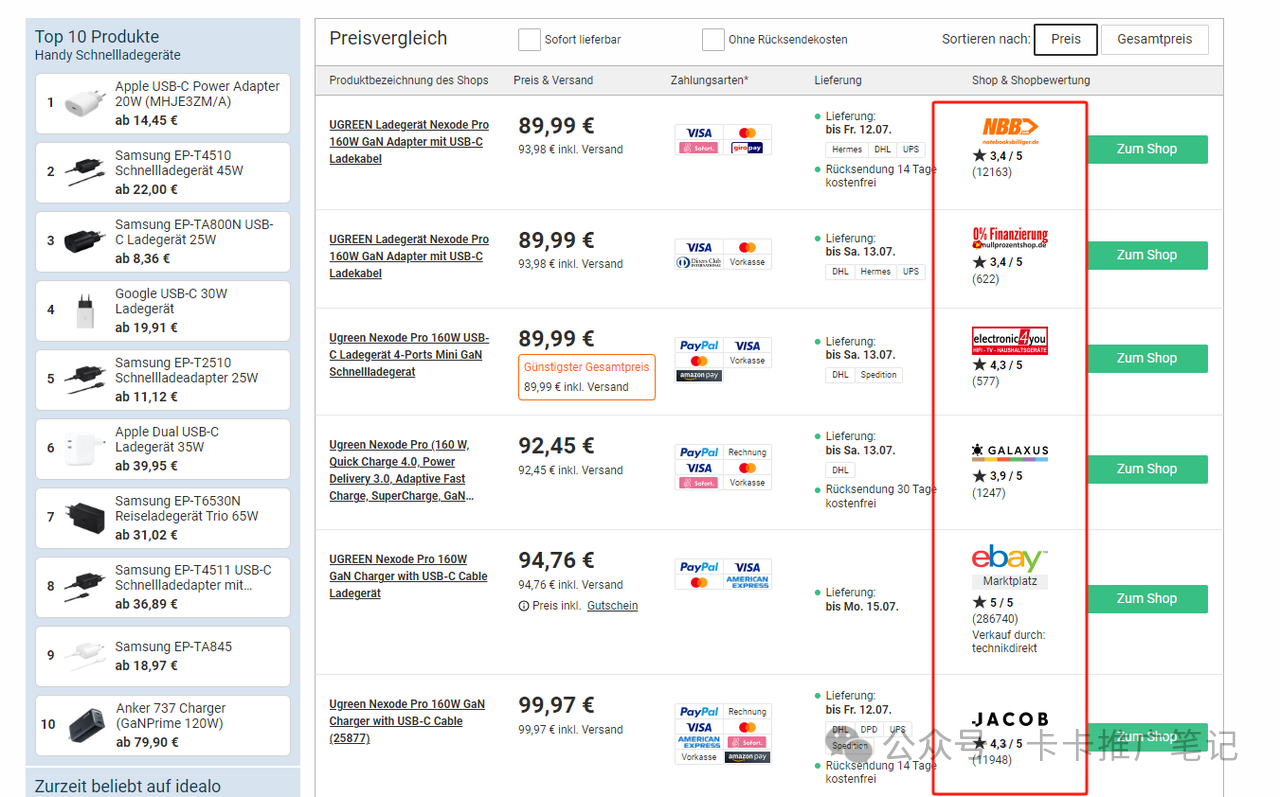Image resolution: width=1280 pixels, height=797 pixels.
Task: Click NBB review count (12163)
Action: point(992,172)
